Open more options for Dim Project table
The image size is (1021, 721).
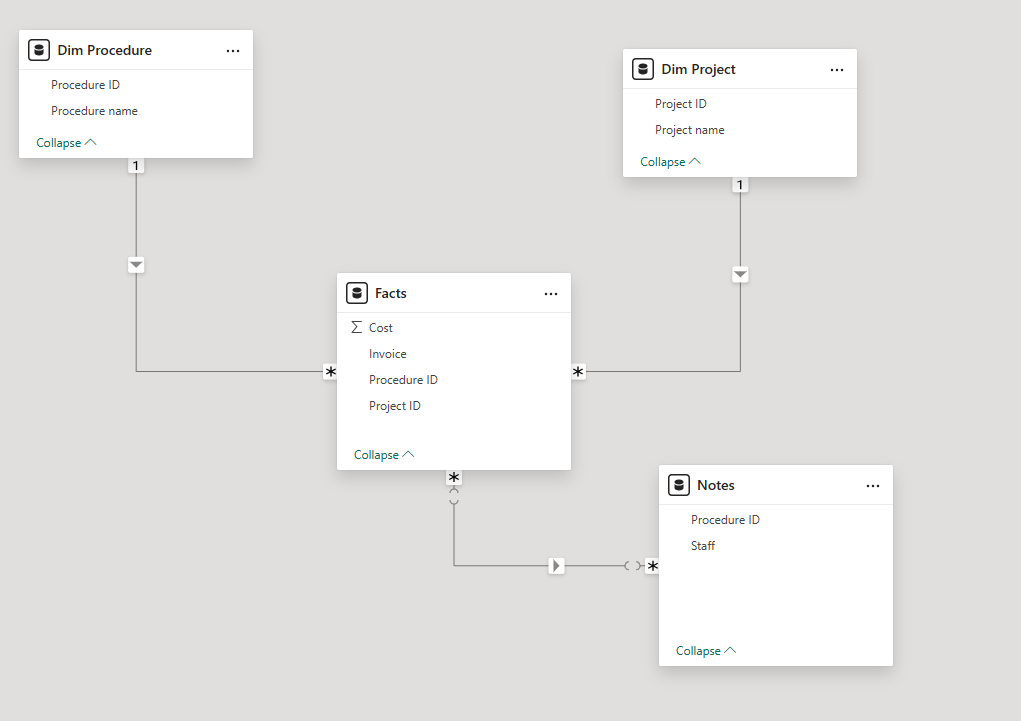837,70
